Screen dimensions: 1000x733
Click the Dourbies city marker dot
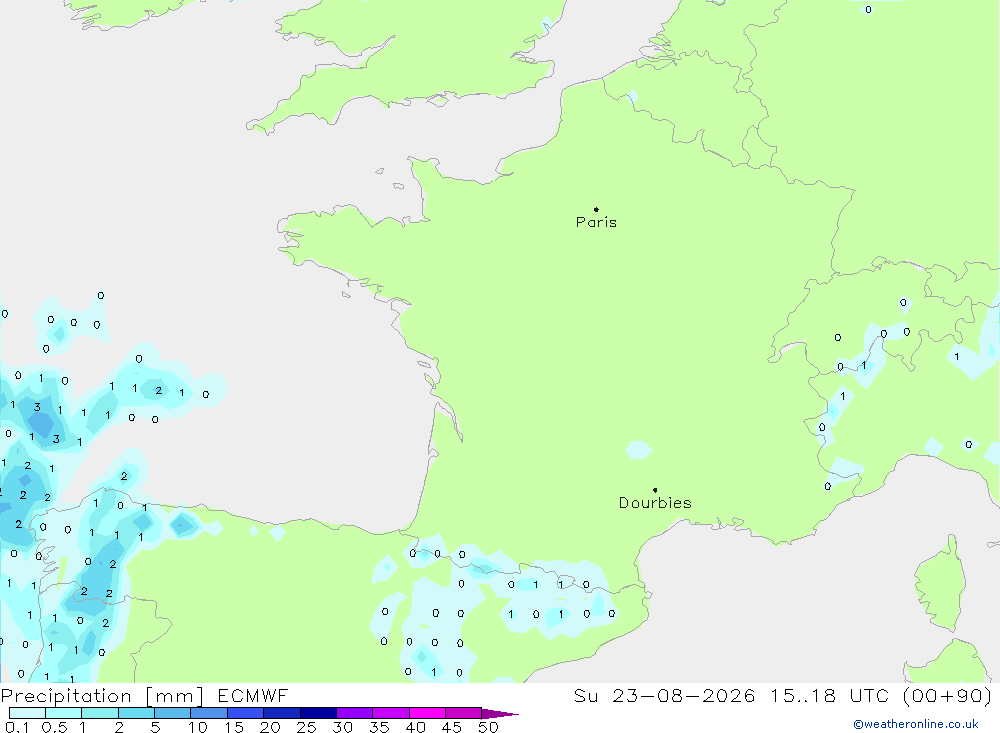click(655, 490)
